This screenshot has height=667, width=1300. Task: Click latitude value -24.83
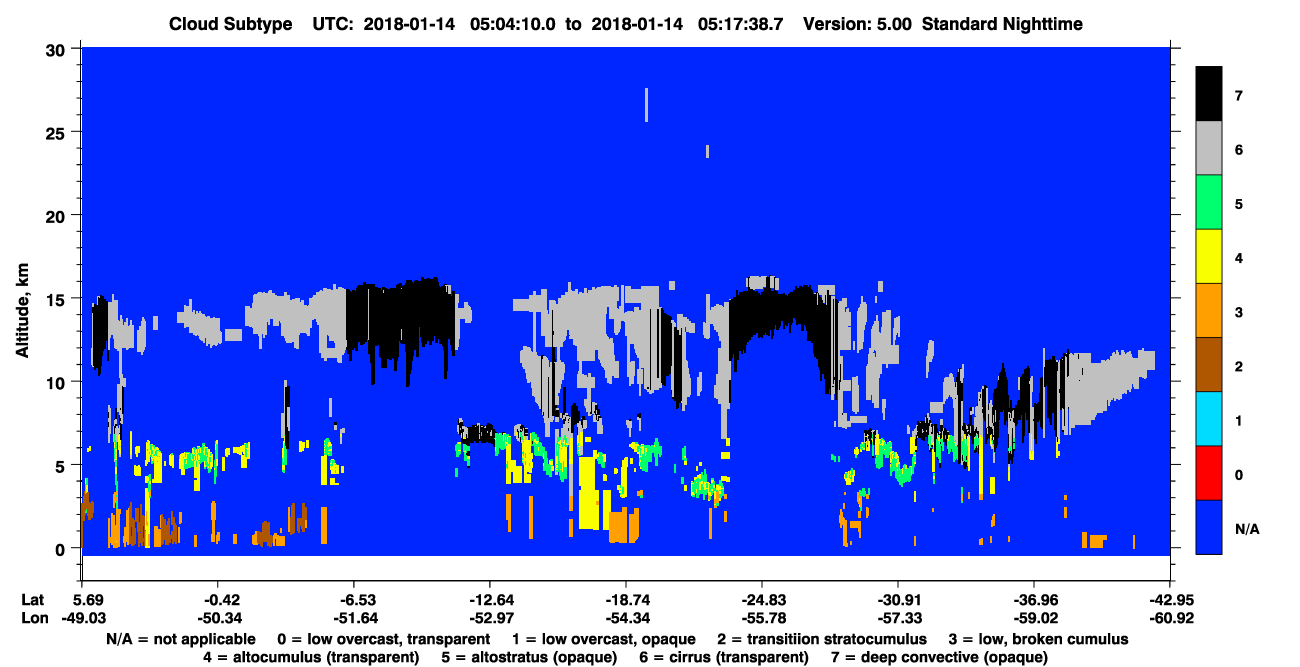coord(762,600)
